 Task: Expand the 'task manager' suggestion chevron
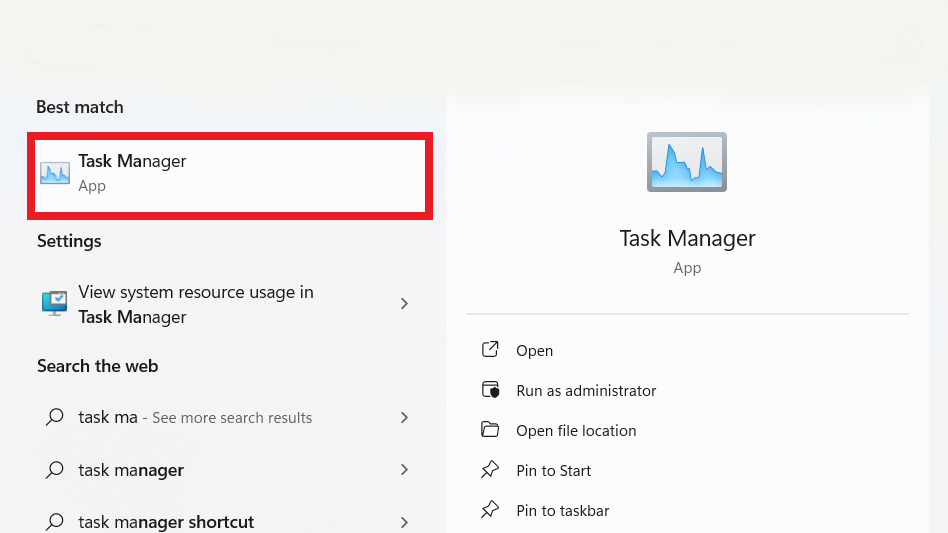point(404,470)
